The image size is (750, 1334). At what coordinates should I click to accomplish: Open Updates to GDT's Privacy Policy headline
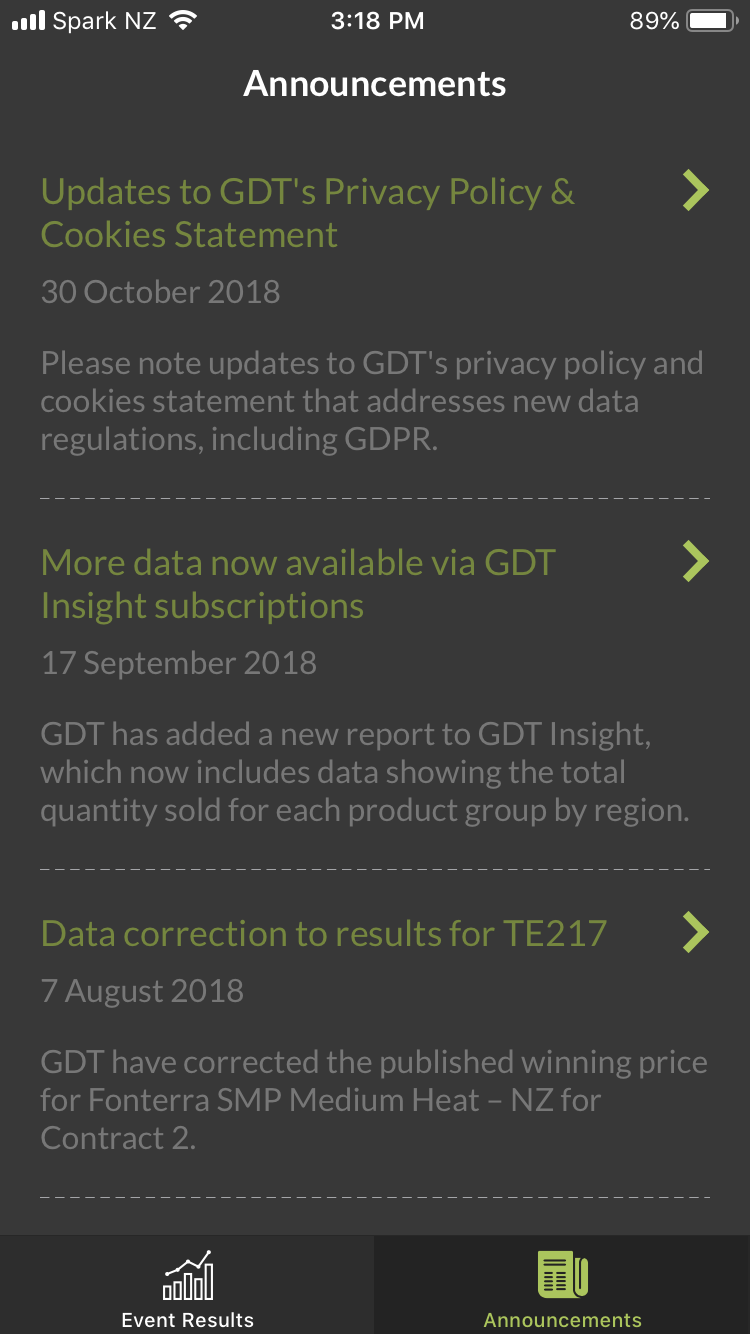308,212
